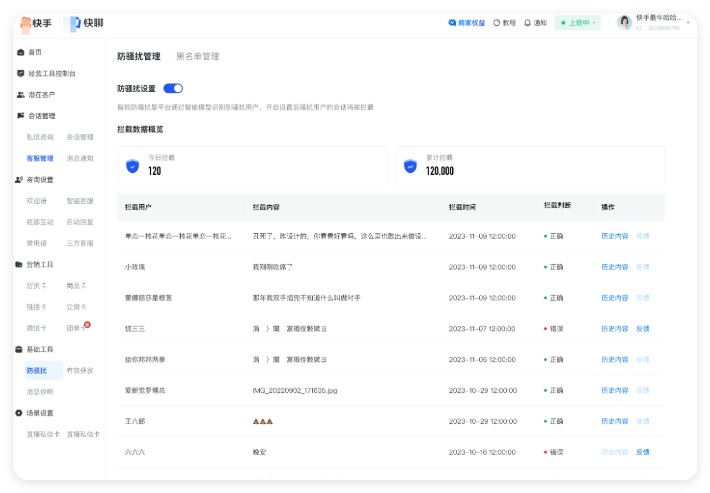
Task: Switch to the 防骚扰管理 tab
Action: point(139,56)
